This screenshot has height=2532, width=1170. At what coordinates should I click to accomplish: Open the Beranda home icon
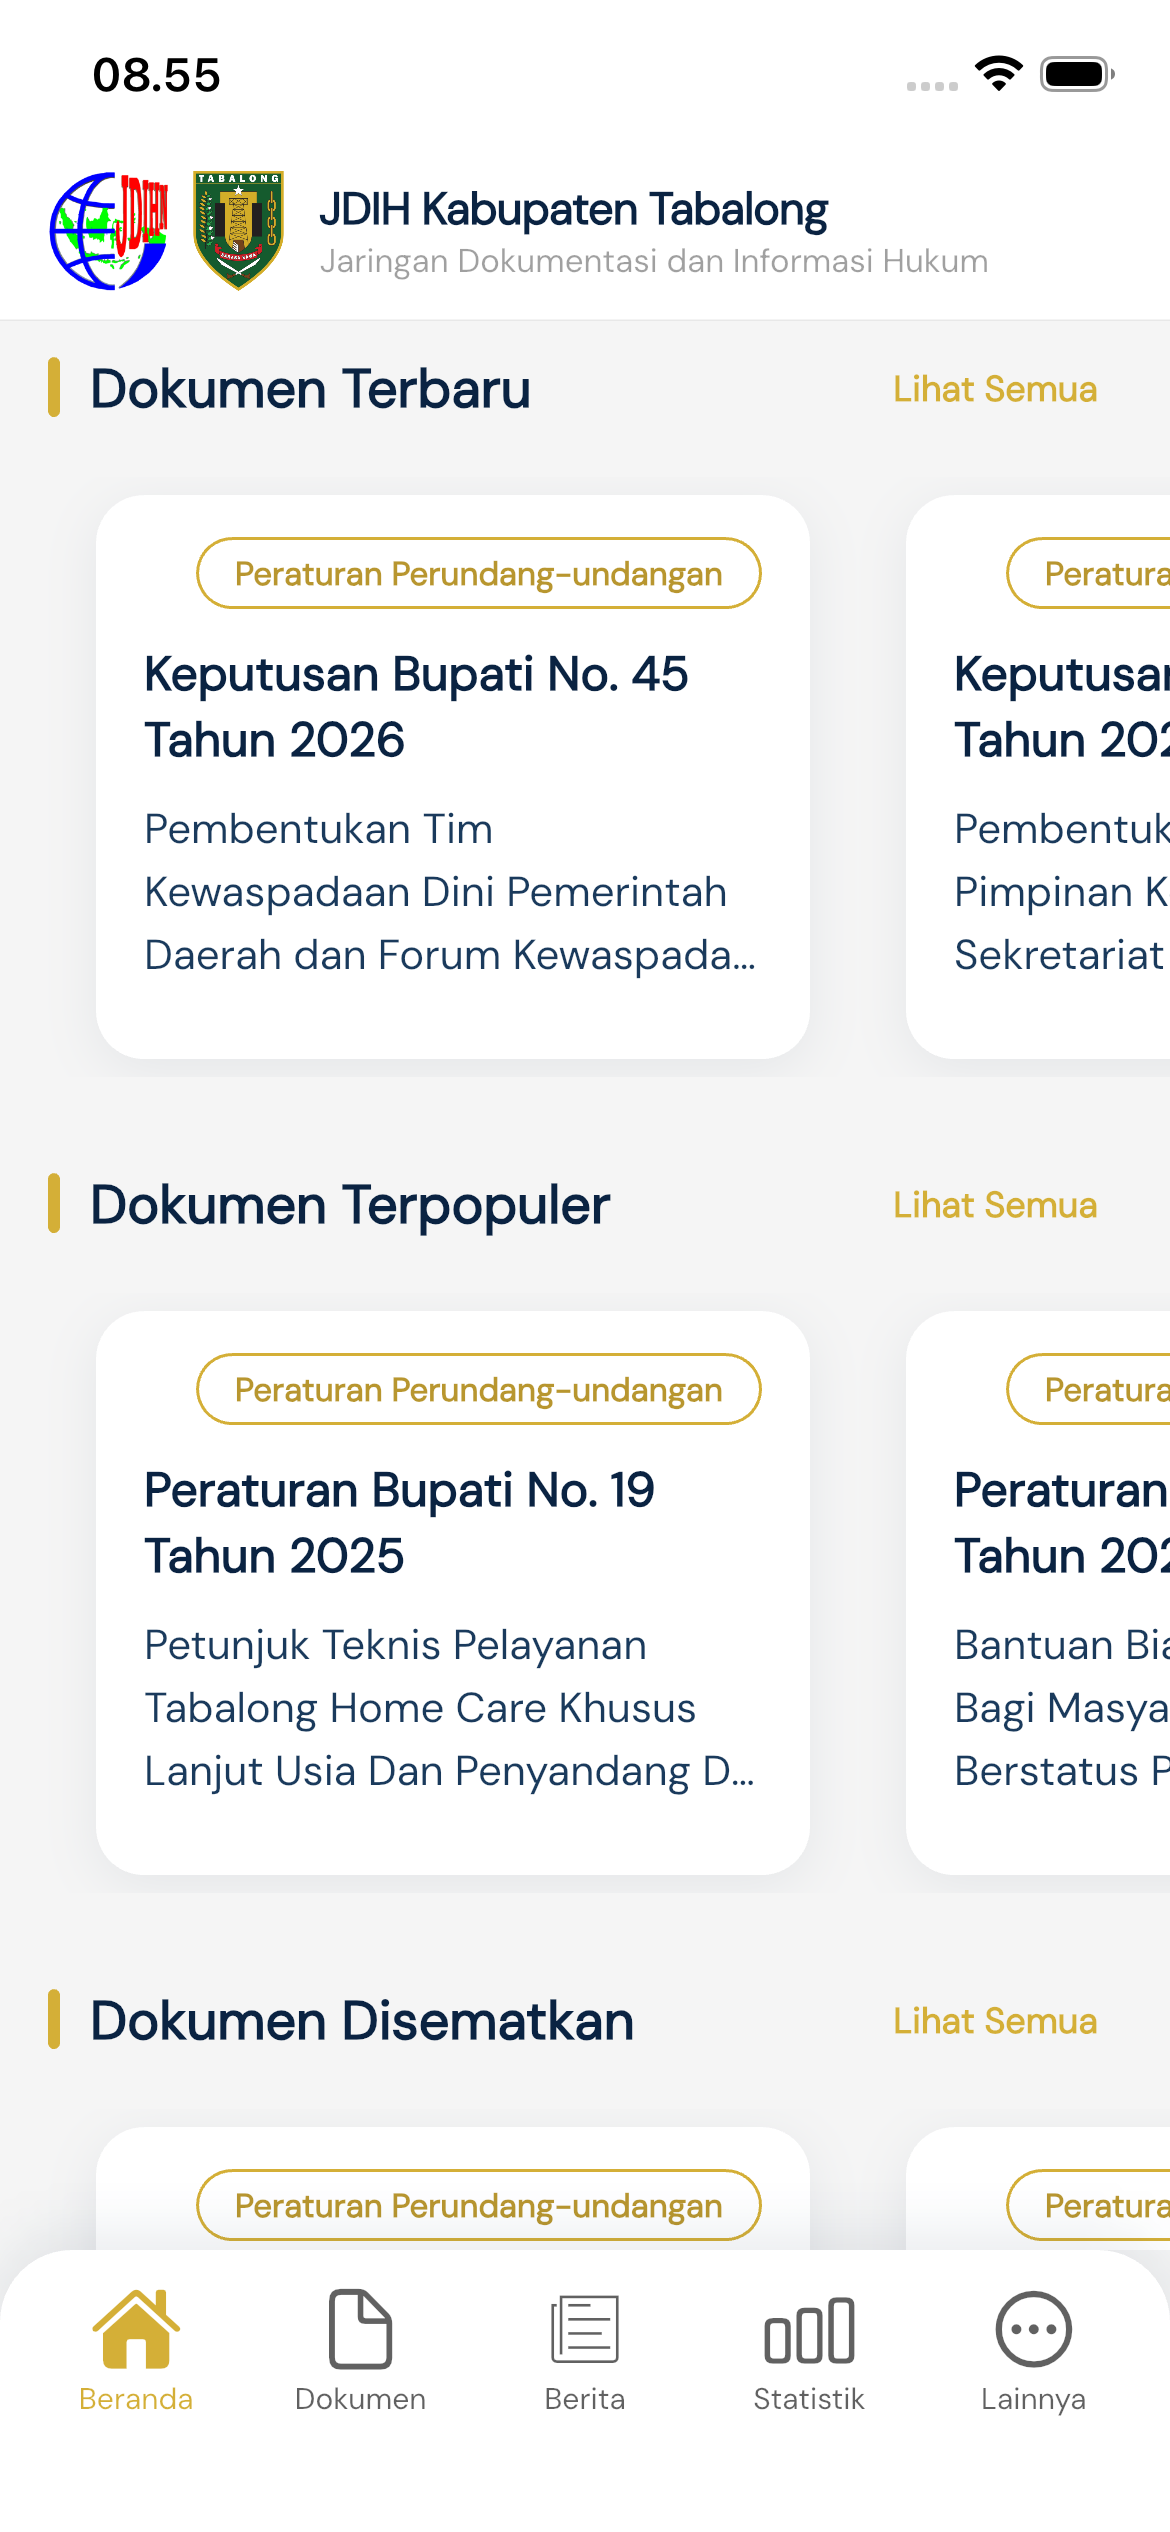[x=136, y=2328]
